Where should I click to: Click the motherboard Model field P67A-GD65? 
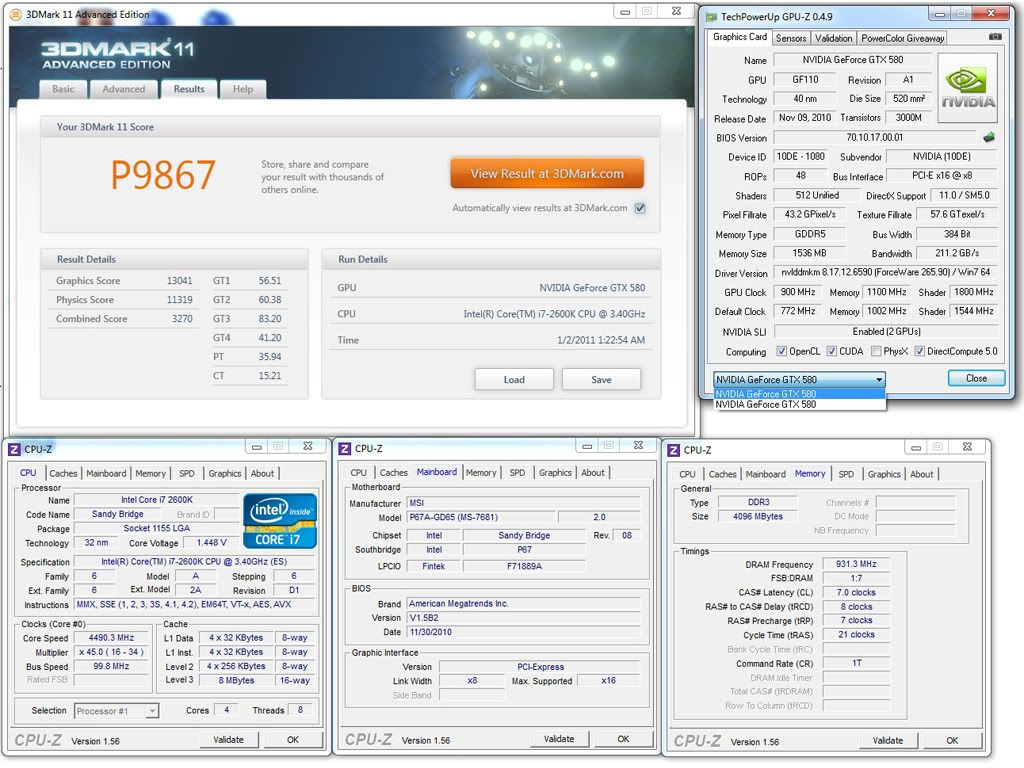(x=483, y=517)
